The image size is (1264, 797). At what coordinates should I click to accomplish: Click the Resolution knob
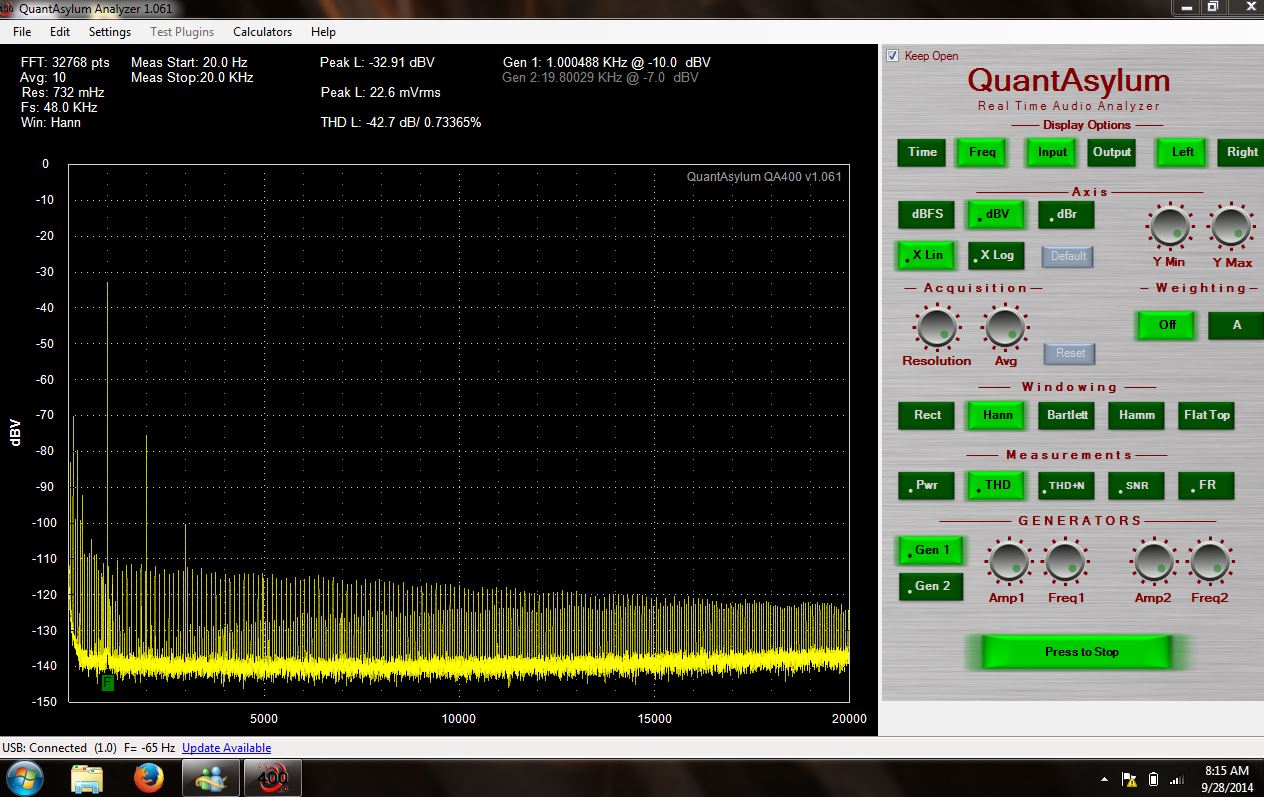(936, 327)
